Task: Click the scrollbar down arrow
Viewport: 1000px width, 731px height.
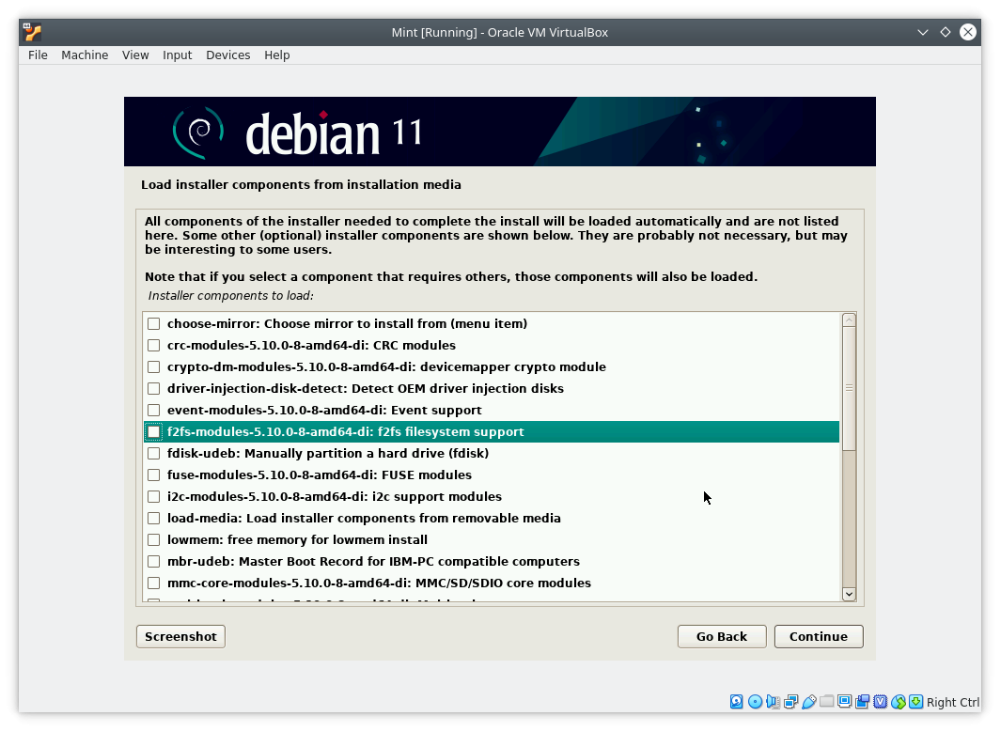Action: click(849, 594)
